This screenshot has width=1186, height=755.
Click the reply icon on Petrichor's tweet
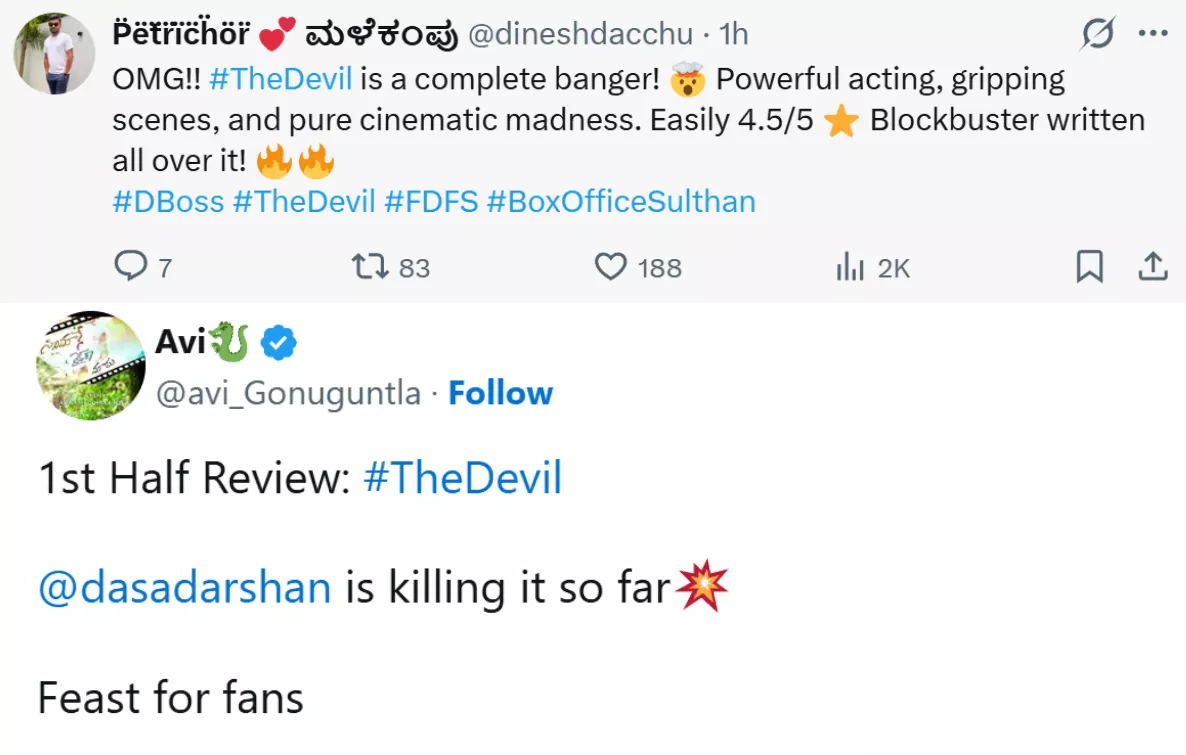[130, 267]
